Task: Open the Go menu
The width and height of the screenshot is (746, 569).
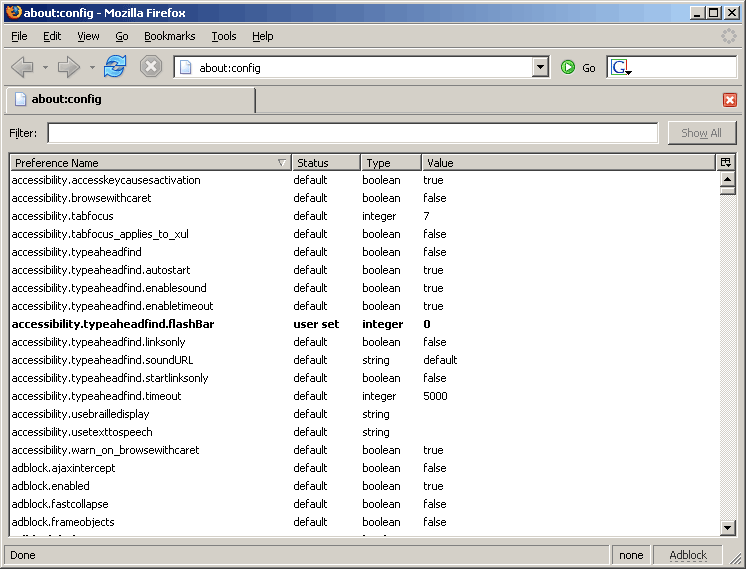Action: 122,36
